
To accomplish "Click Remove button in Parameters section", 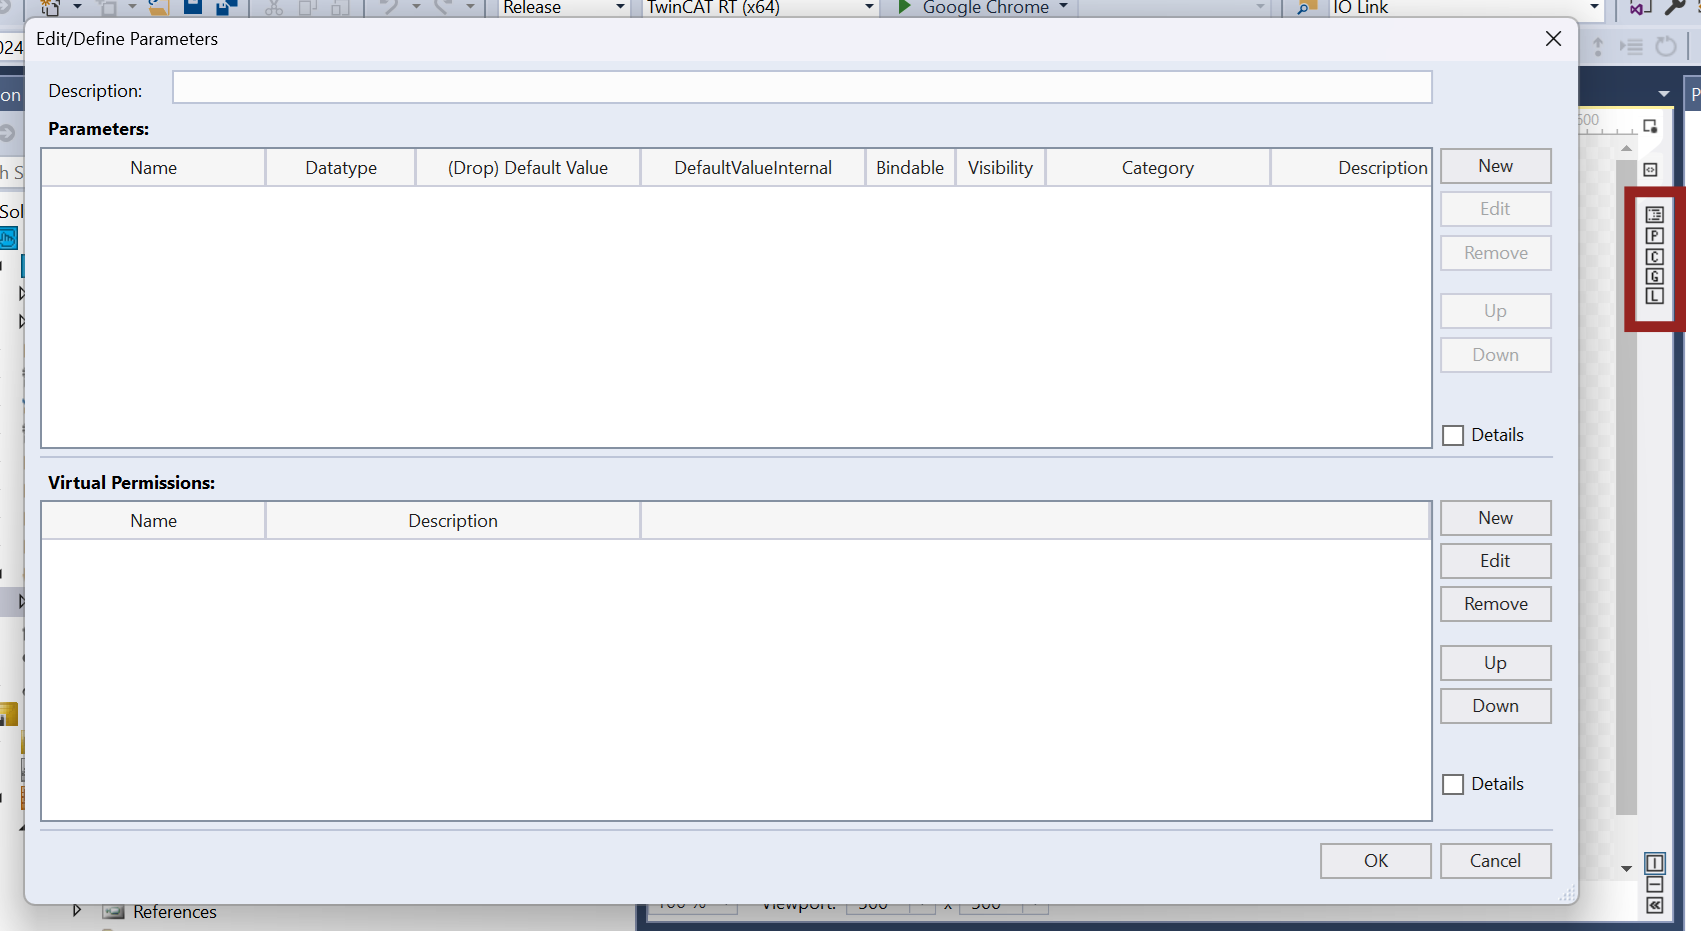I will pyautogui.click(x=1496, y=253).
